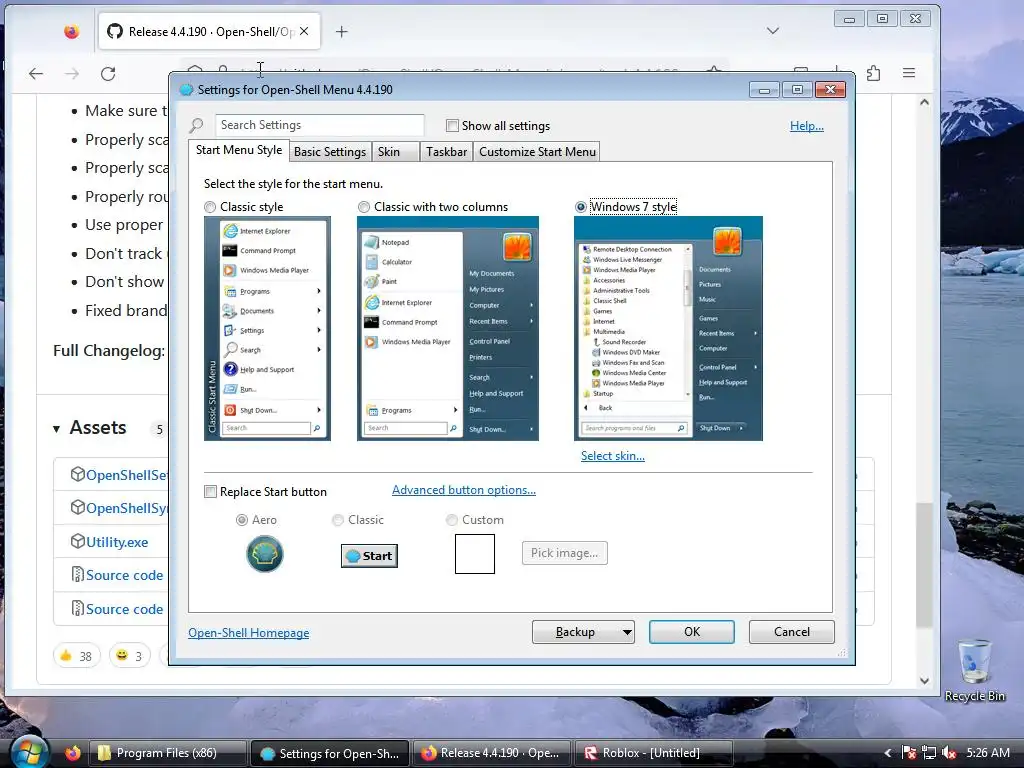Reload the page in Firefox
1024x768 pixels.
click(x=108, y=74)
